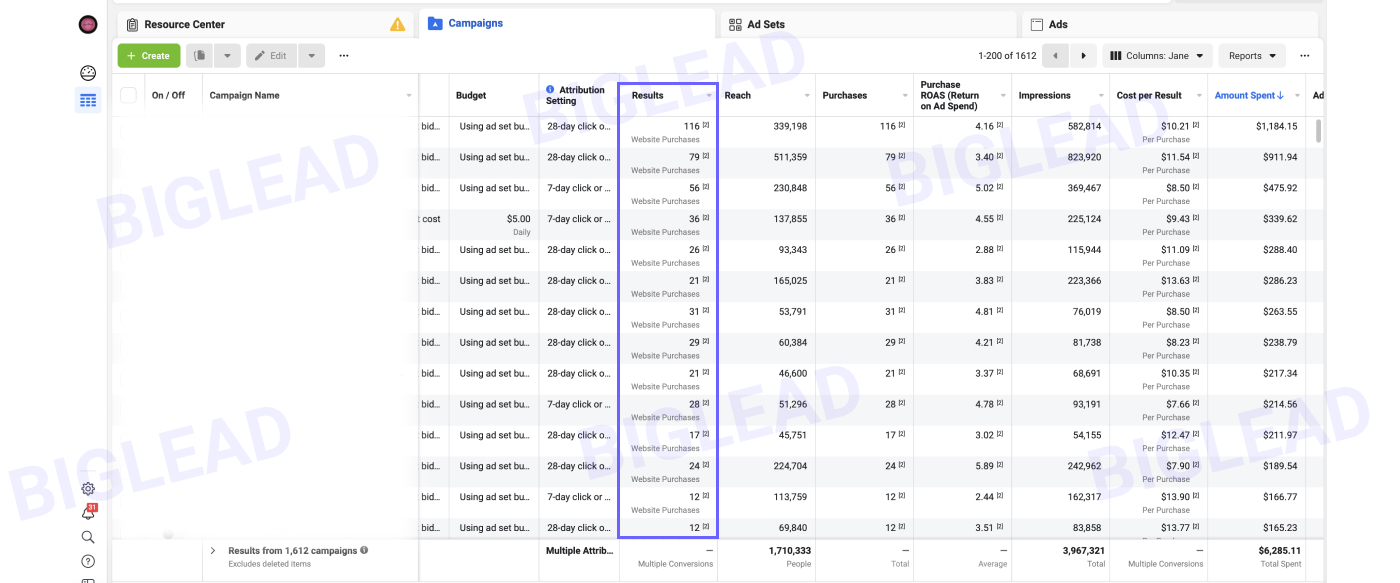Viewport: 1400px width, 583px height.
Task: Open the help question mark icon
Action: [x=88, y=561]
